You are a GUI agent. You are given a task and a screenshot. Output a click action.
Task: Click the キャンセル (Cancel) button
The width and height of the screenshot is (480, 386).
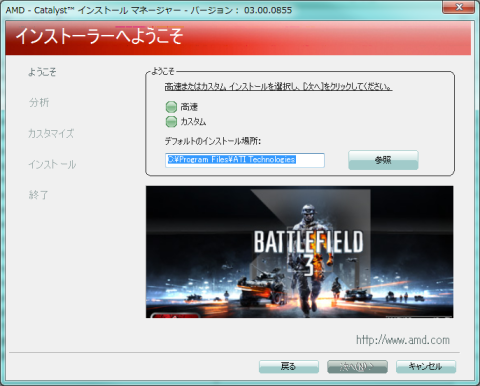[x=426, y=367]
